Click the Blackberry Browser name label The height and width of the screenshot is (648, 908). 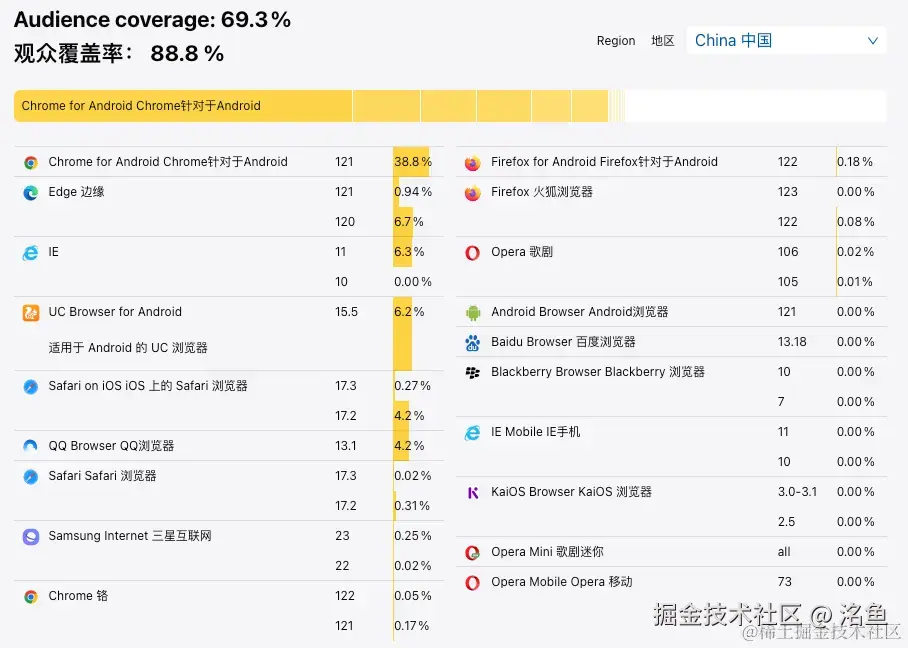click(598, 372)
